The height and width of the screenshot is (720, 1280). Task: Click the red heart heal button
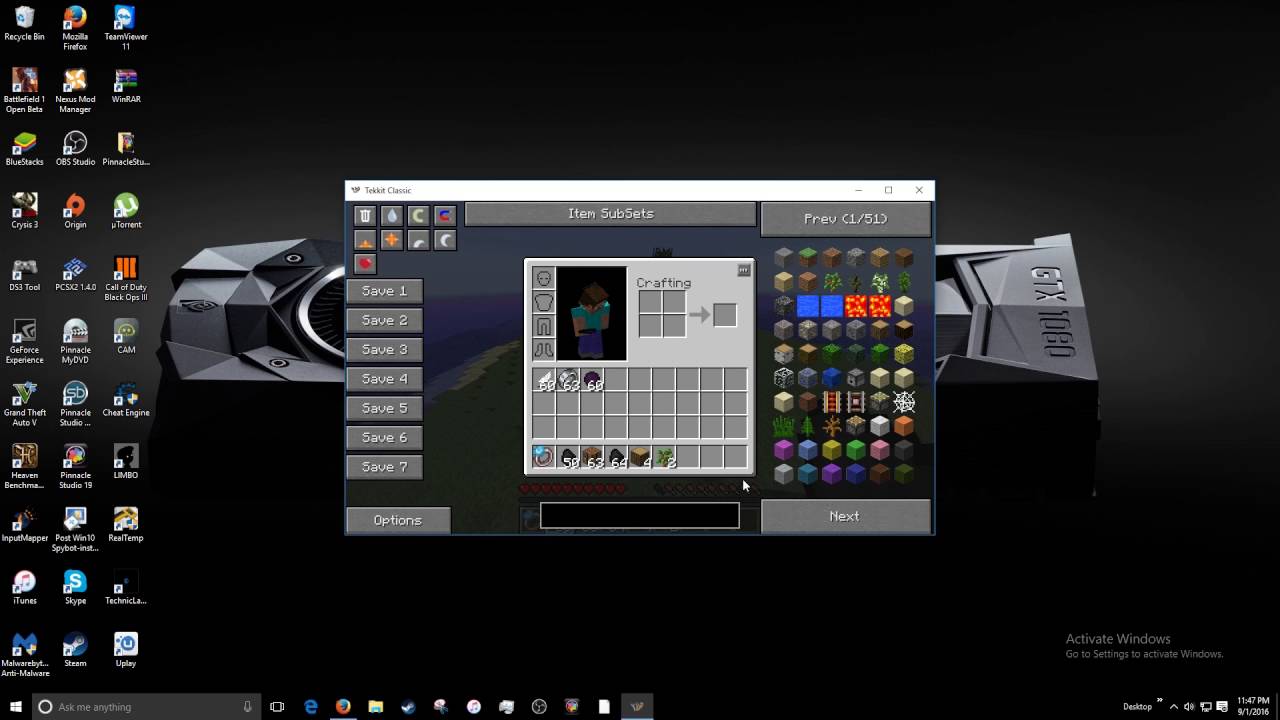point(365,264)
